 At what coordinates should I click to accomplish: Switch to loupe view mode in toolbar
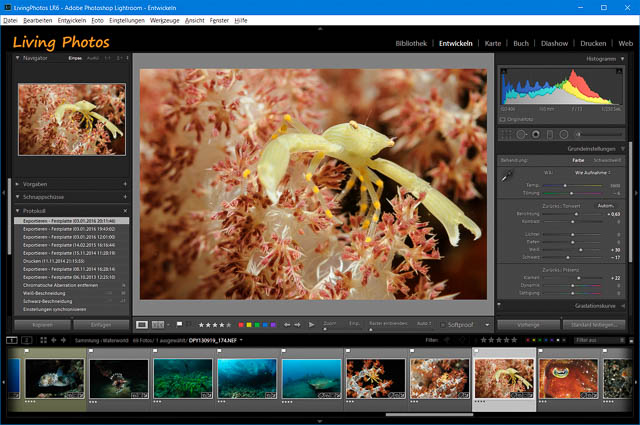point(142,325)
